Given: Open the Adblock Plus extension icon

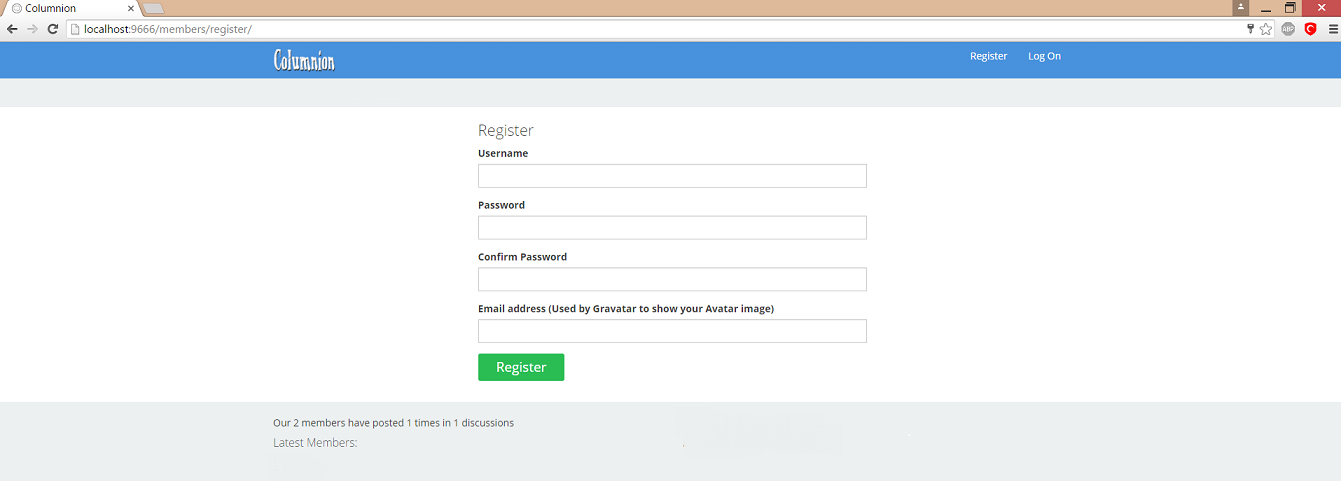Looking at the screenshot, I should [x=1288, y=29].
